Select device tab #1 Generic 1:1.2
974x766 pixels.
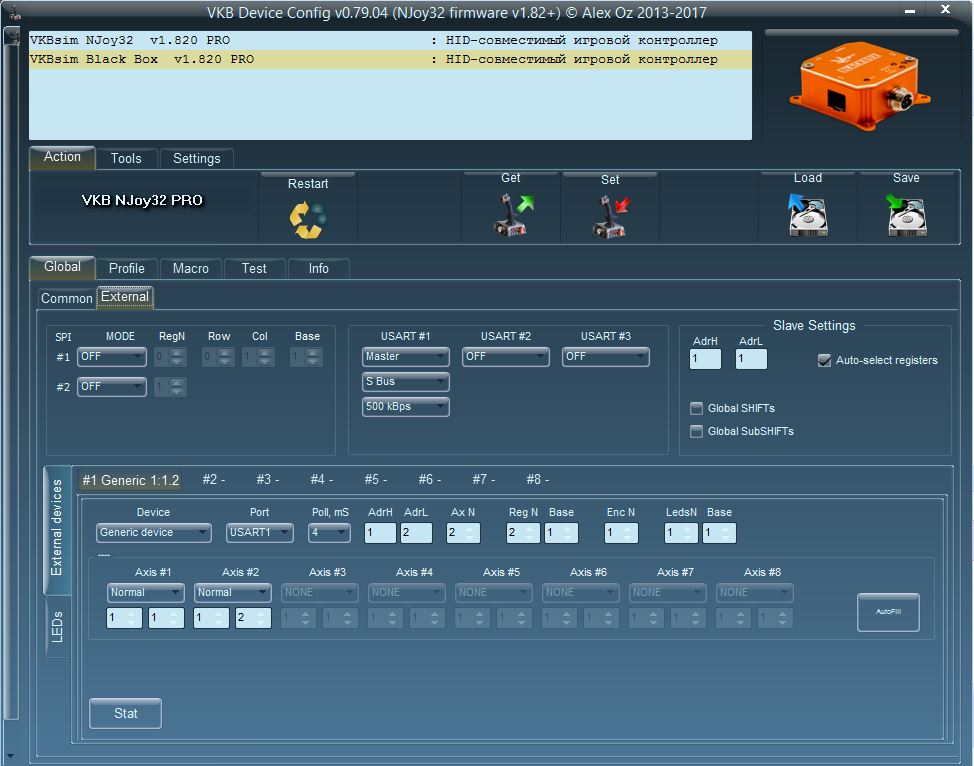click(130, 480)
